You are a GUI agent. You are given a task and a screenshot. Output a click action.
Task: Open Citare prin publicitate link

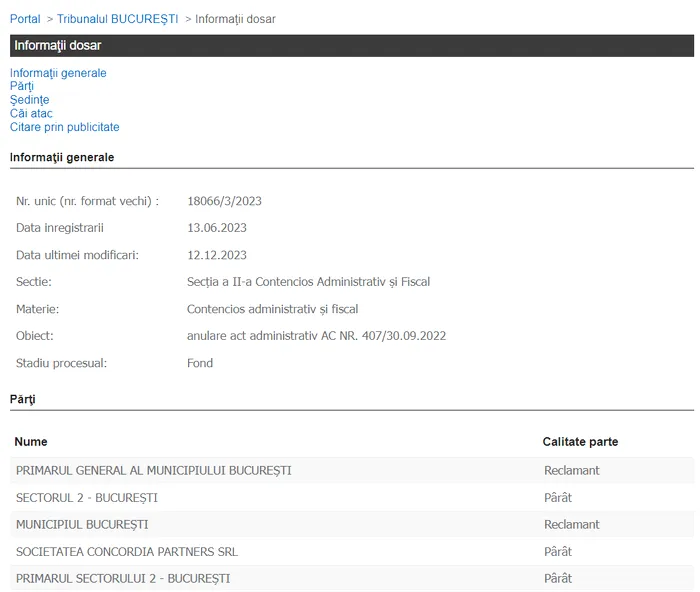pyautogui.click(x=65, y=127)
